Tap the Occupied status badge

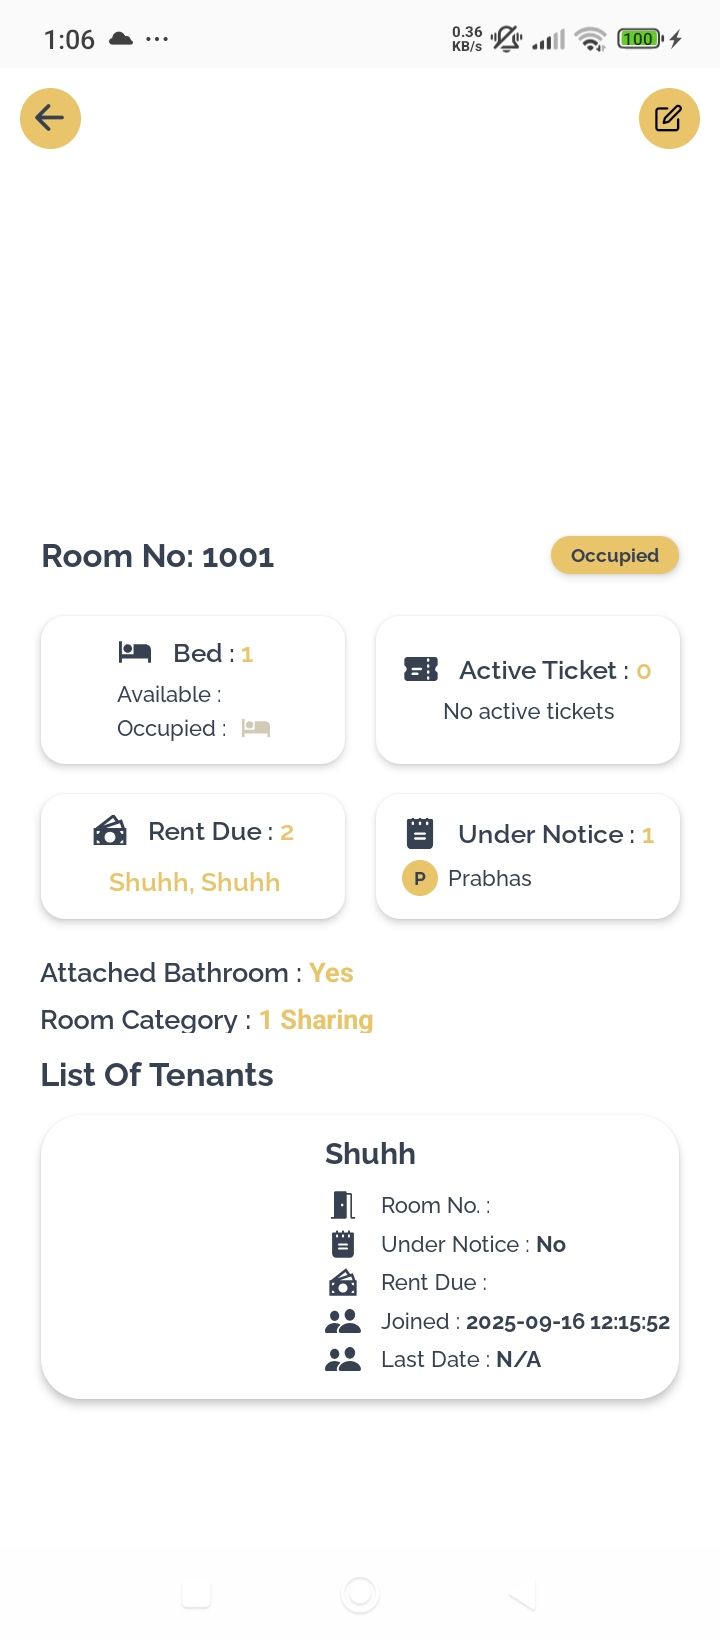(614, 555)
